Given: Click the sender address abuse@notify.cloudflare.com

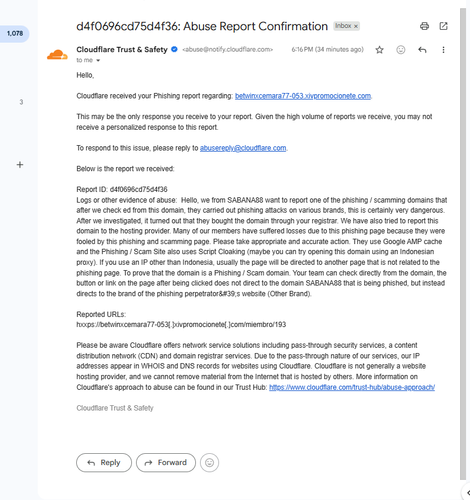Looking at the screenshot, I should point(228,50).
